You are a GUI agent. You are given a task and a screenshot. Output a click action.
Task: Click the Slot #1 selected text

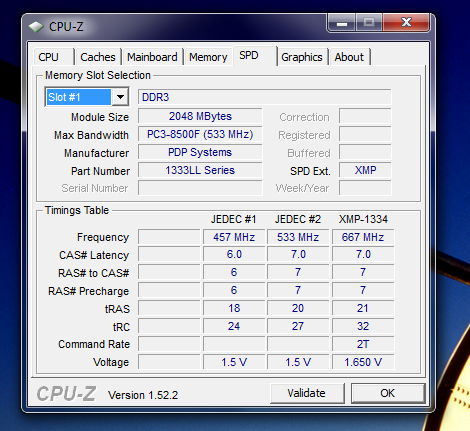[x=79, y=97]
